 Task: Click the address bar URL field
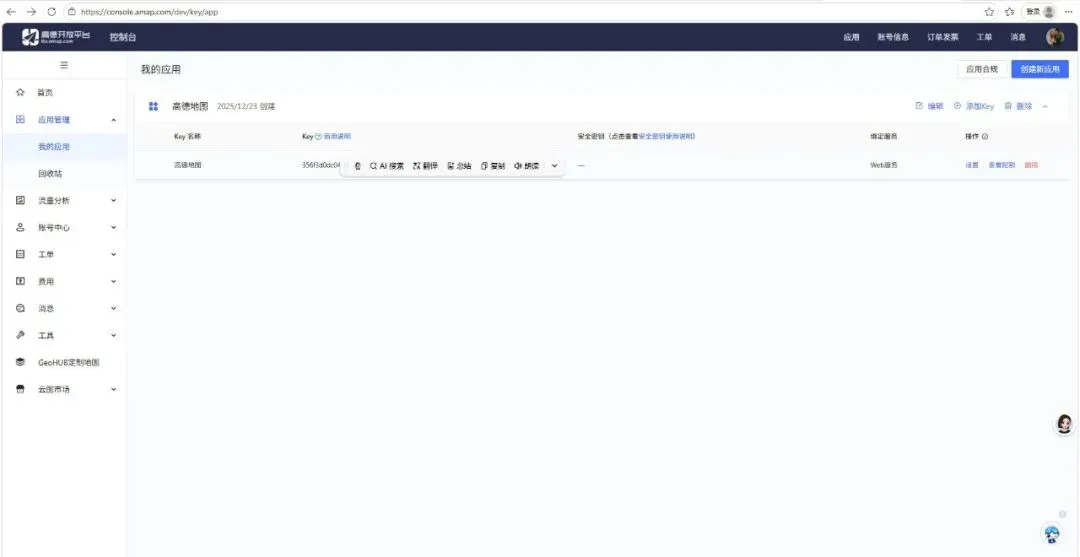tap(523, 12)
